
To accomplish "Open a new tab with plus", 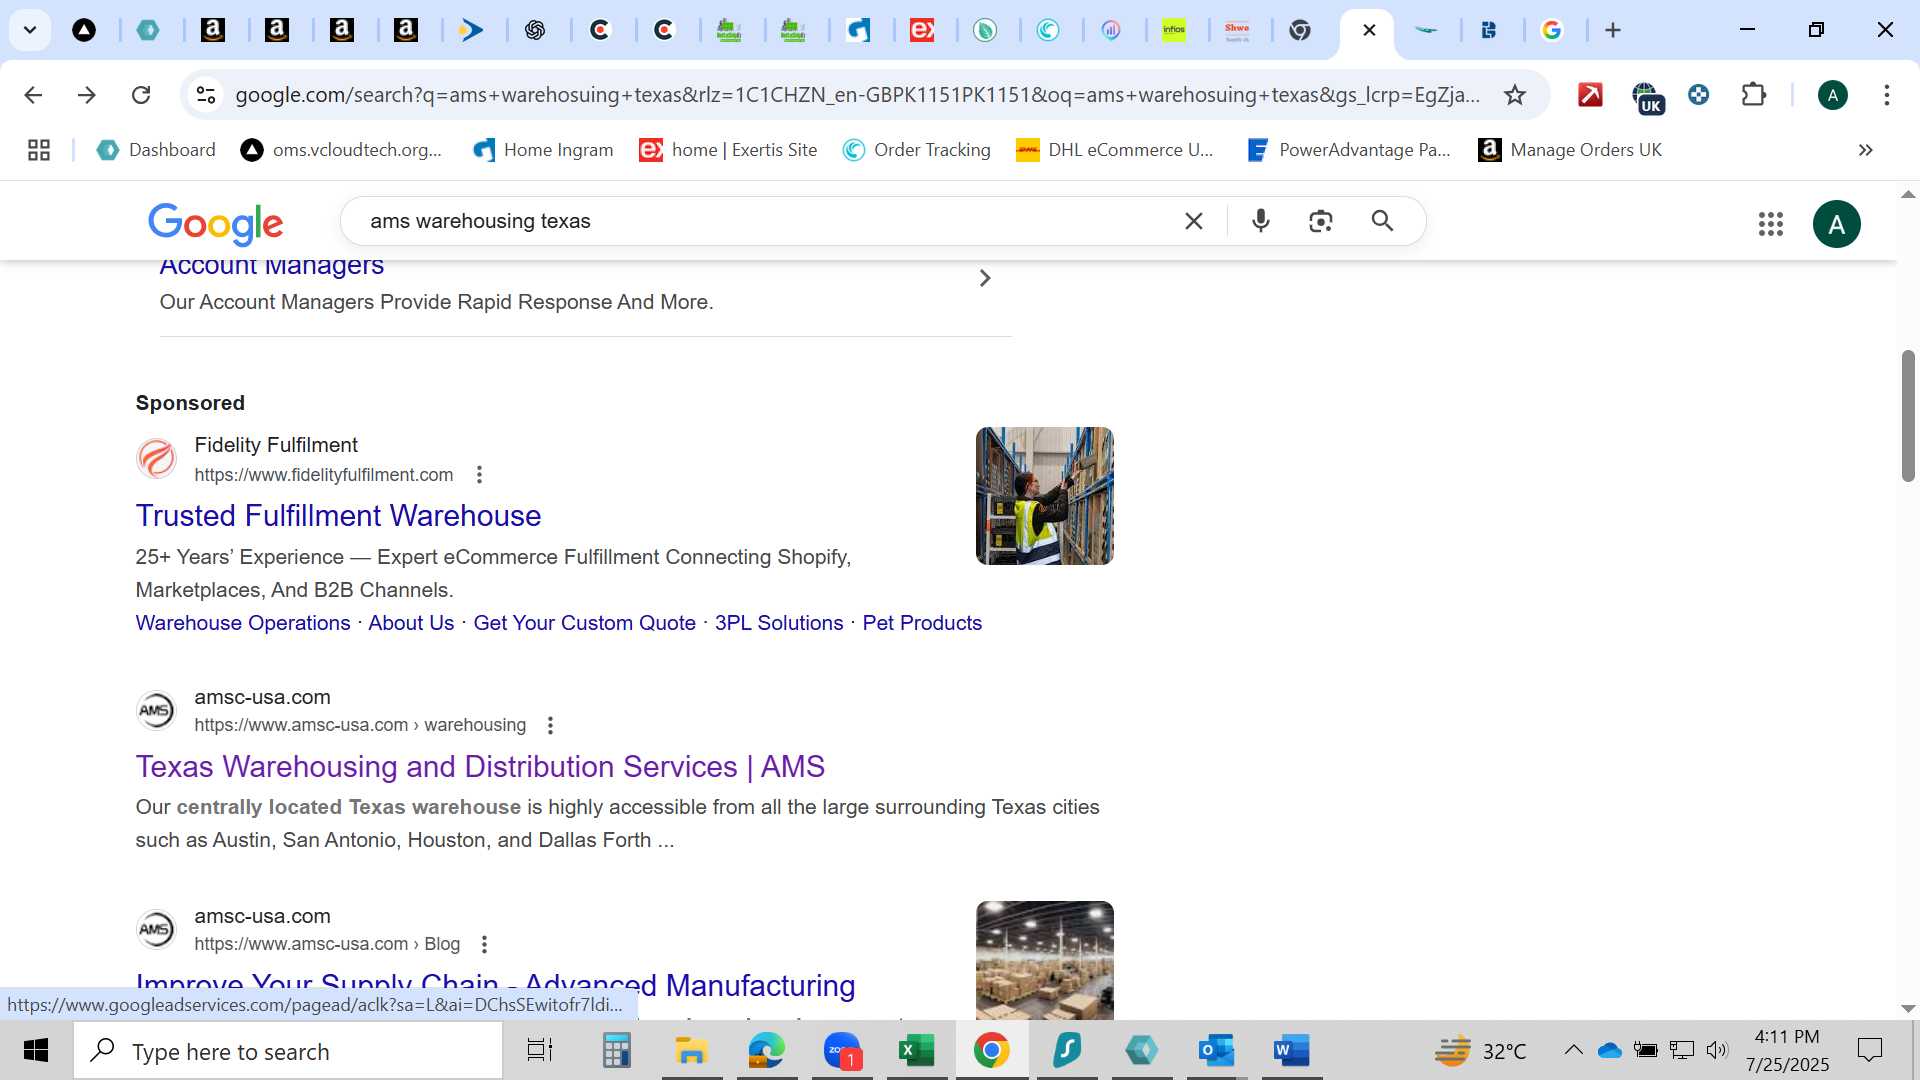I will pyautogui.click(x=1613, y=30).
